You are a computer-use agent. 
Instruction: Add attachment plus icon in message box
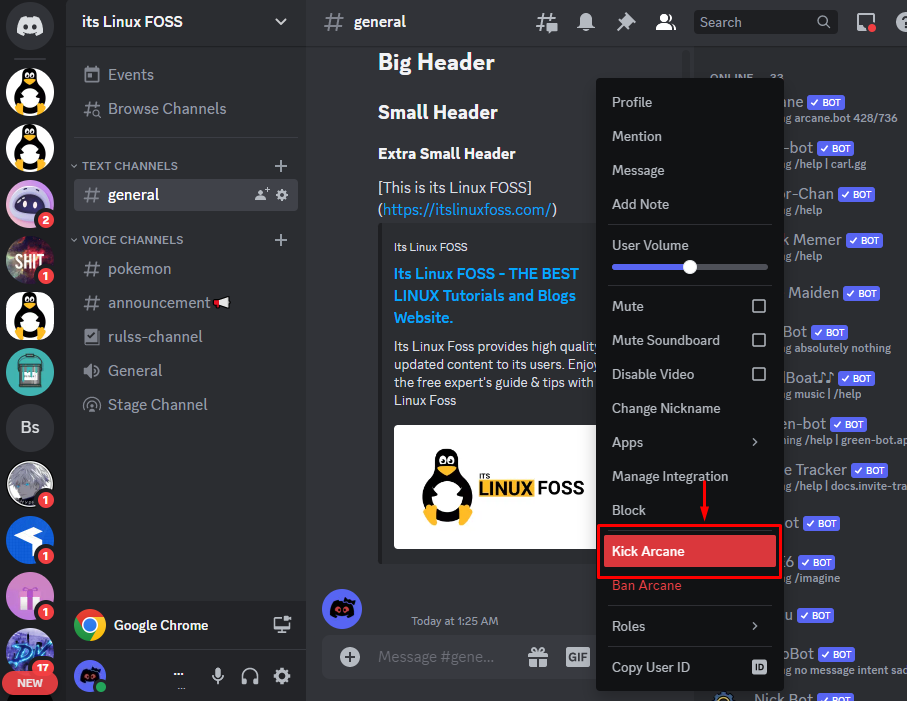tap(349, 657)
